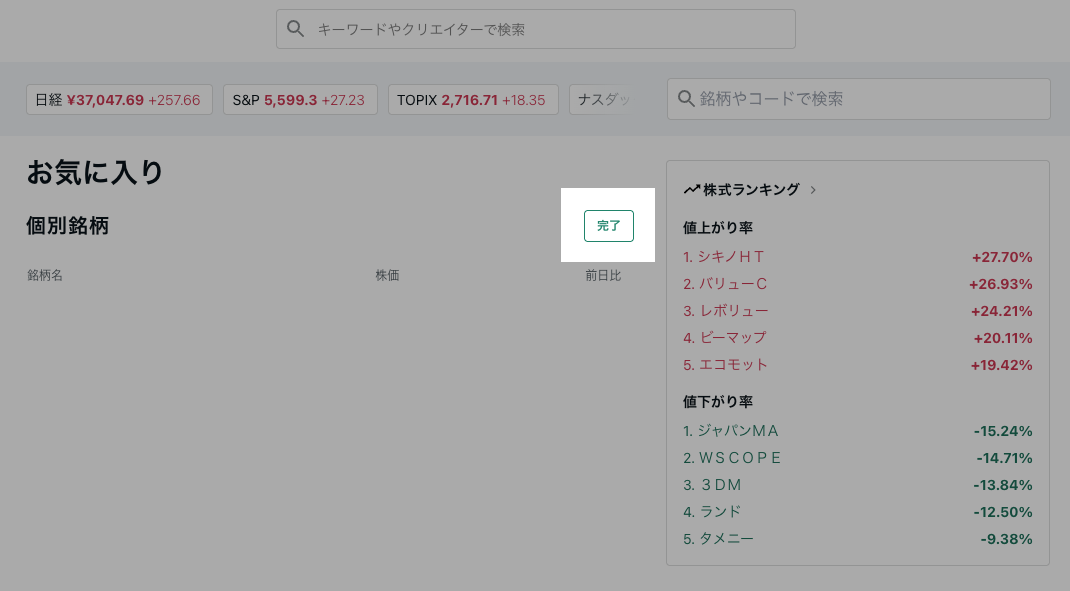Open loser WSCOPE
The image size is (1070, 591).
tap(732, 458)
